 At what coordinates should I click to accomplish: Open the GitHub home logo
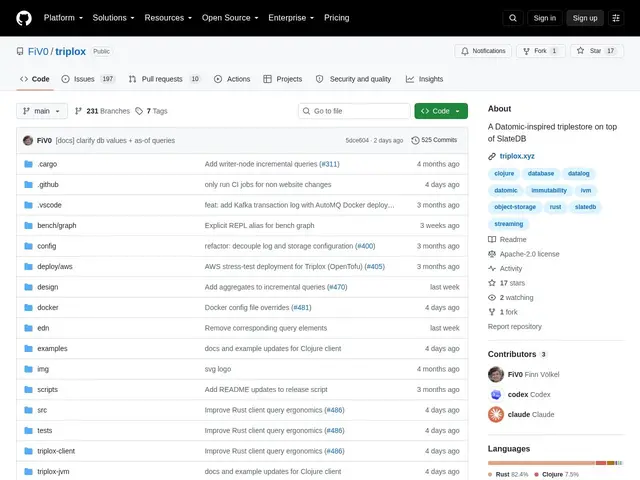pyautogui.click(x=24, y=18)
